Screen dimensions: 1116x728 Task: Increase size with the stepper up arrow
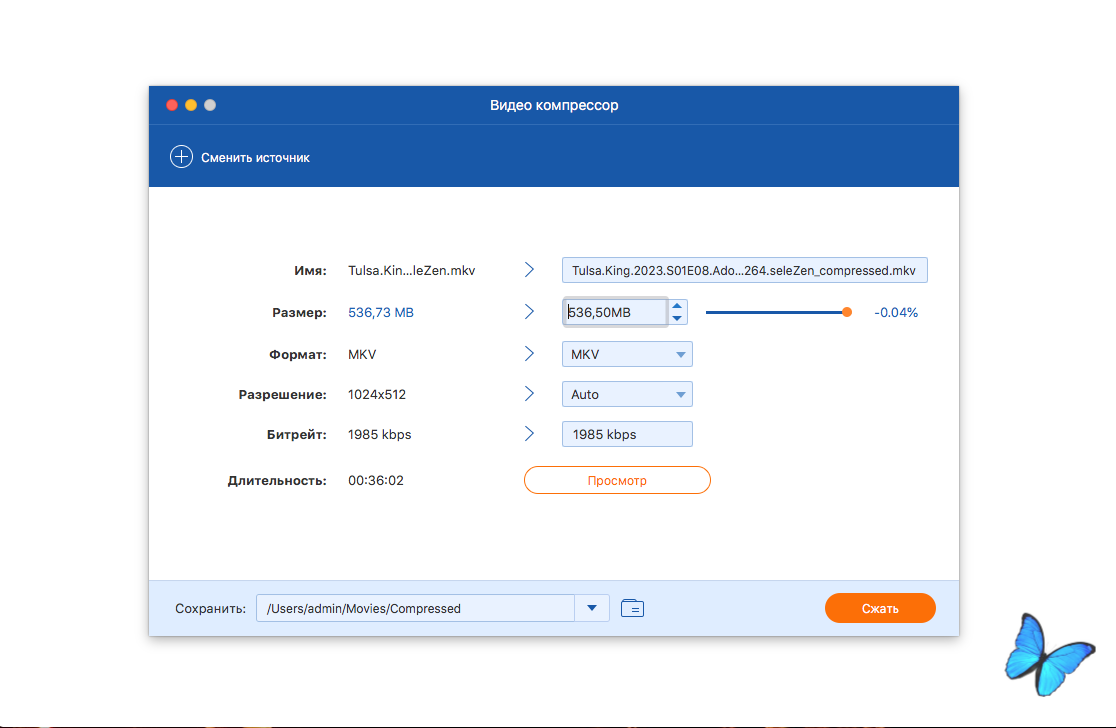click(x=677, y=307)
